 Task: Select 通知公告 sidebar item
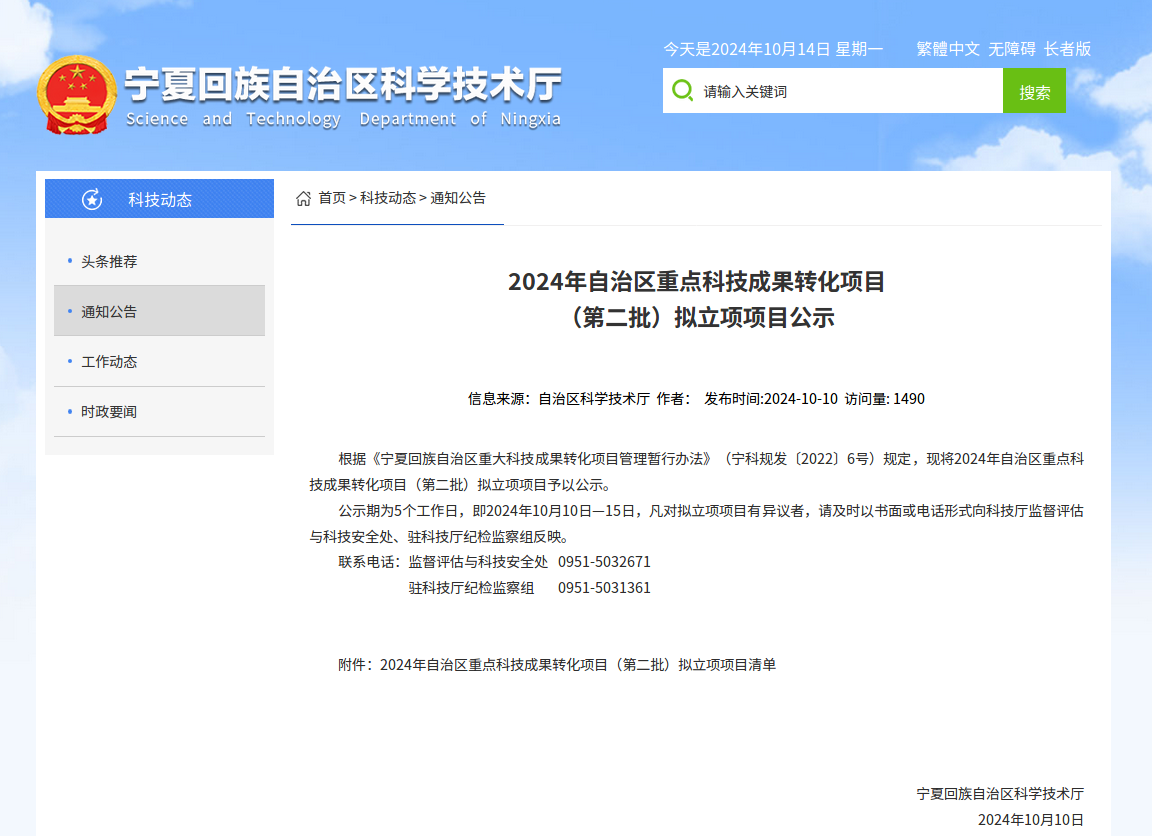click(109, 312)
